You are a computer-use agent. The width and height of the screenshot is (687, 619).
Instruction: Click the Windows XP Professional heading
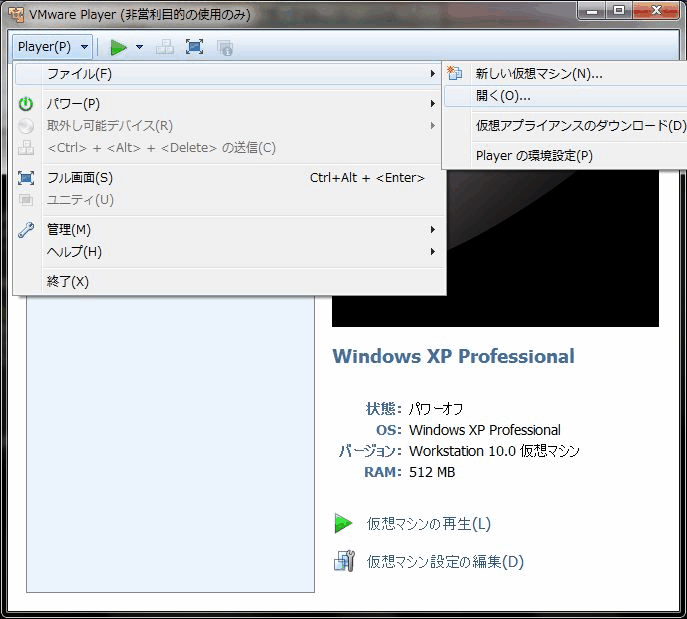coord(453,356)
